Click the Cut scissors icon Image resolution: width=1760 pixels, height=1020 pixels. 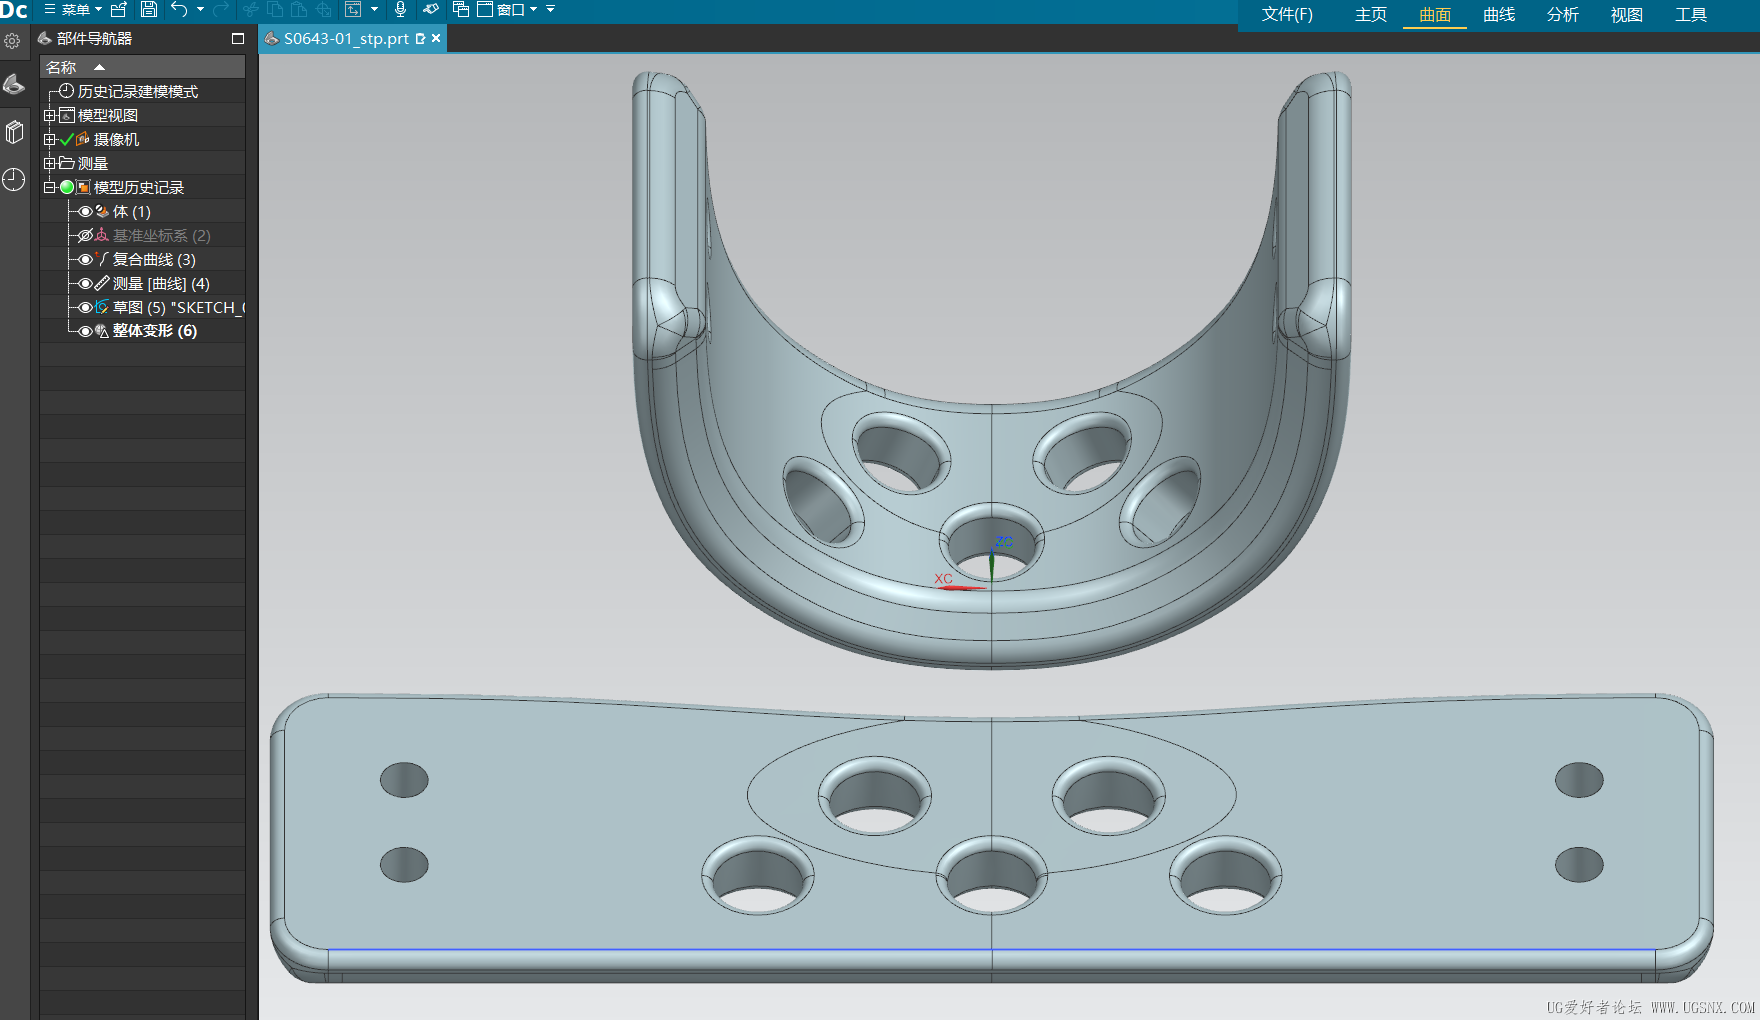(x=250, y=10)
